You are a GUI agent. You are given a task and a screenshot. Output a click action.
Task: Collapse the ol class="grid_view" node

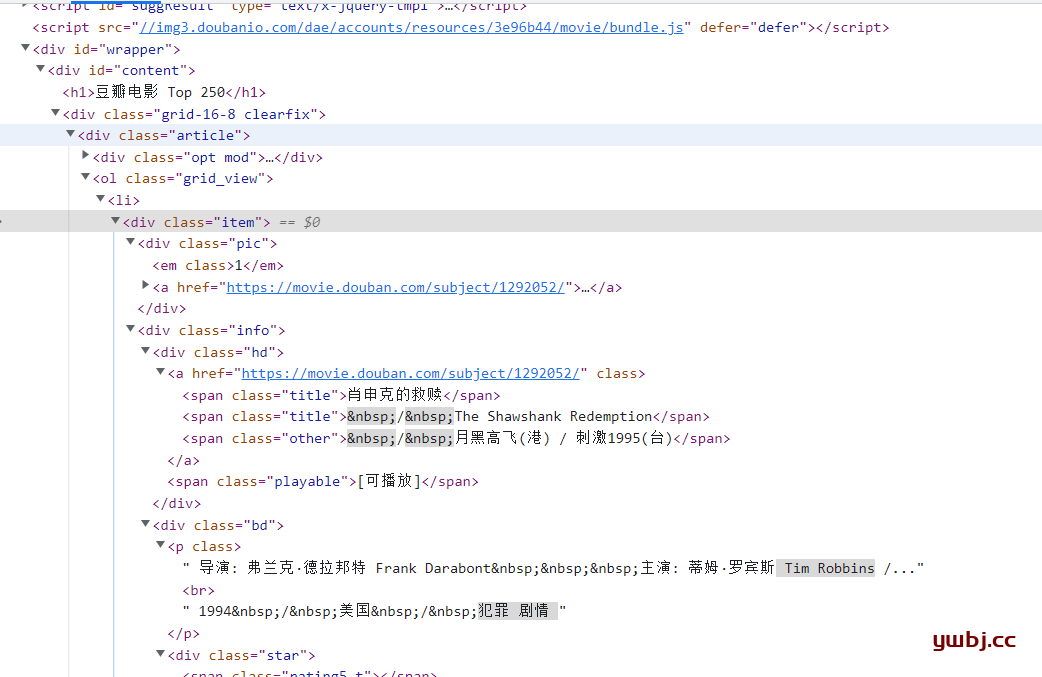(85, 177)
